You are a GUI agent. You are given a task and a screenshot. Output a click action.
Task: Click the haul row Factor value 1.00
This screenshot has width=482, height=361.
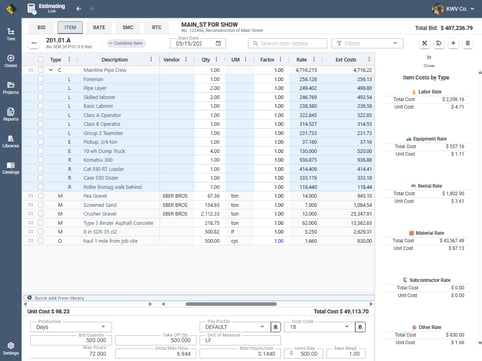coord(279,241)
